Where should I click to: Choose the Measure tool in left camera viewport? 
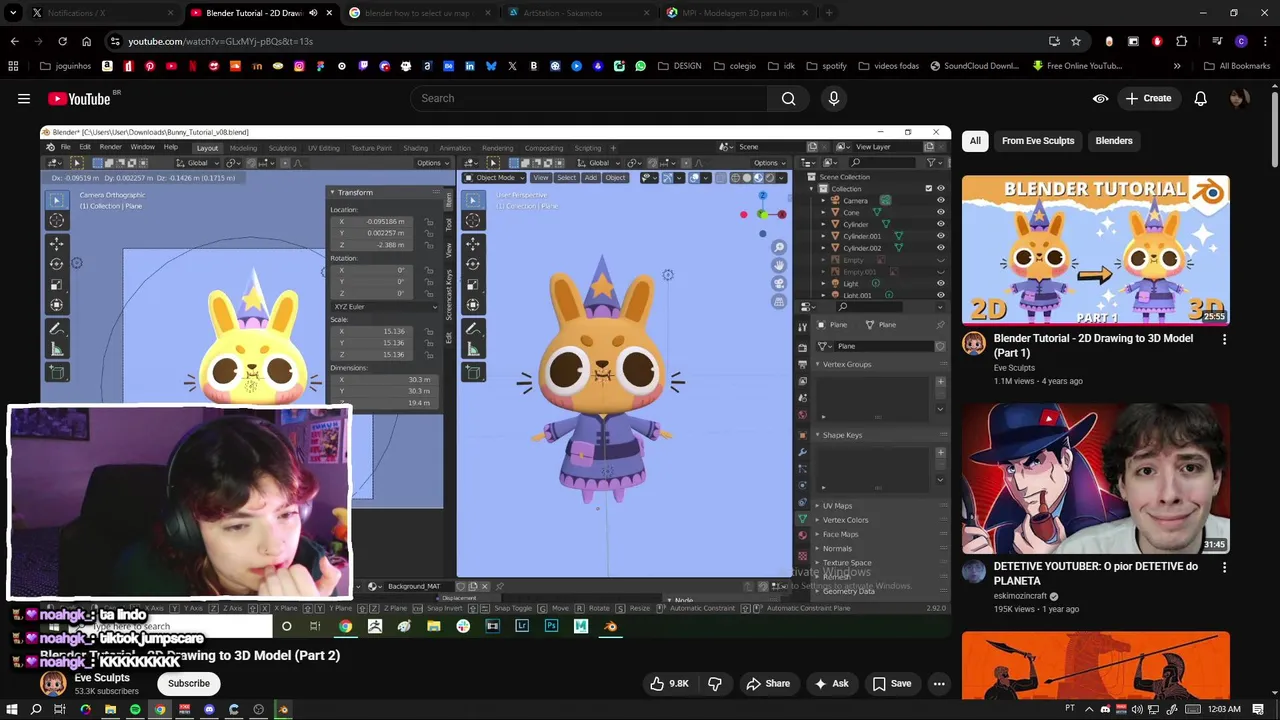pos(57,349)
